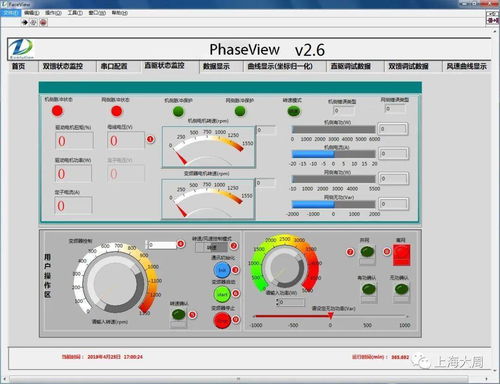The height and width of the screenshot is (384, 500).
Task: Click the red reactive power (Var) slider handle
Action: (331, 315)
